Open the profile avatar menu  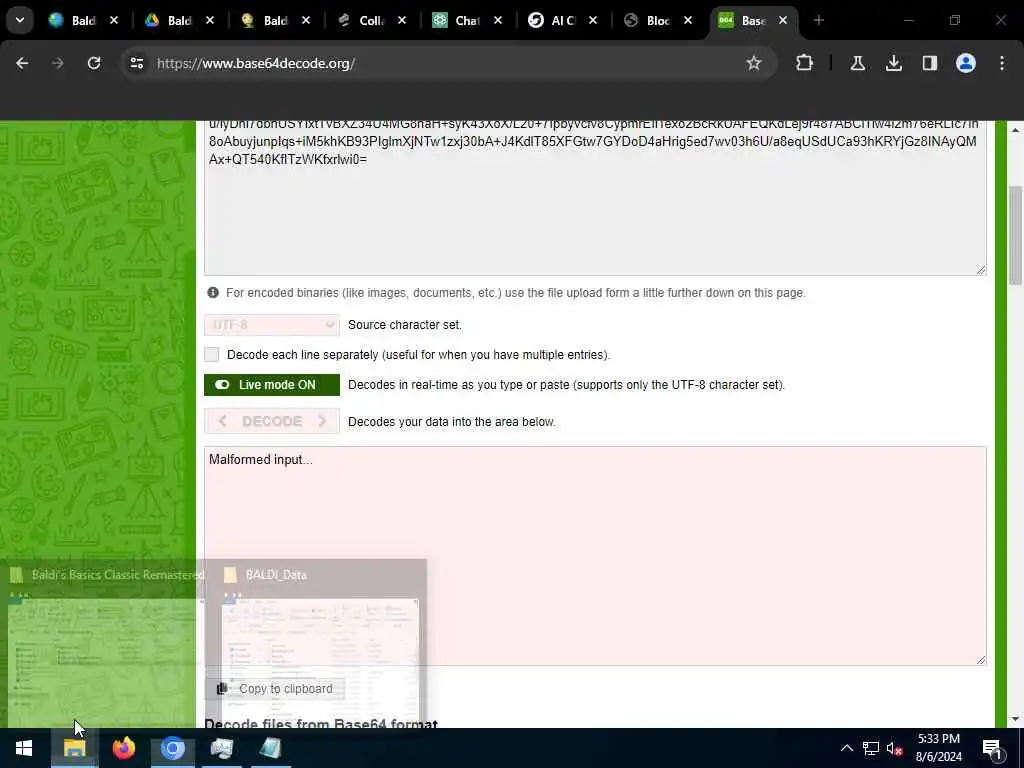[x=966, y=63]
